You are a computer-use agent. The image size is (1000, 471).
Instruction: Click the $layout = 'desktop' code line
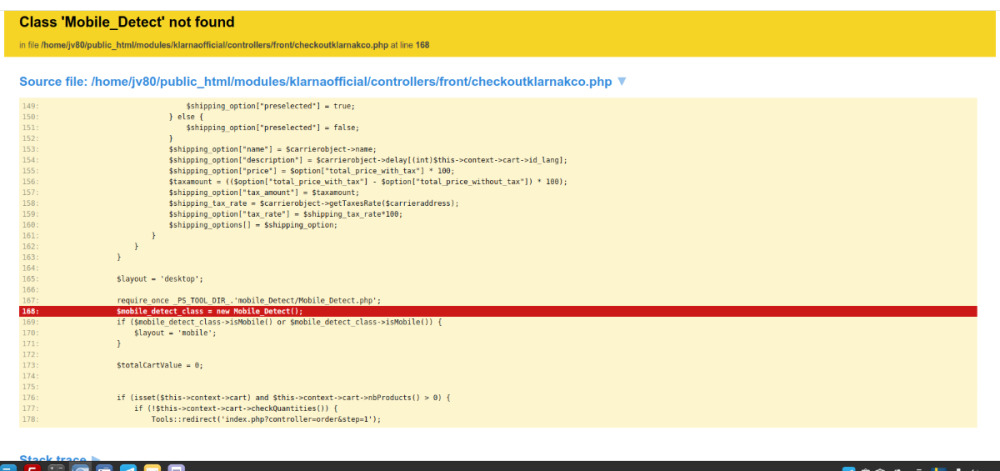click(160, 278)
